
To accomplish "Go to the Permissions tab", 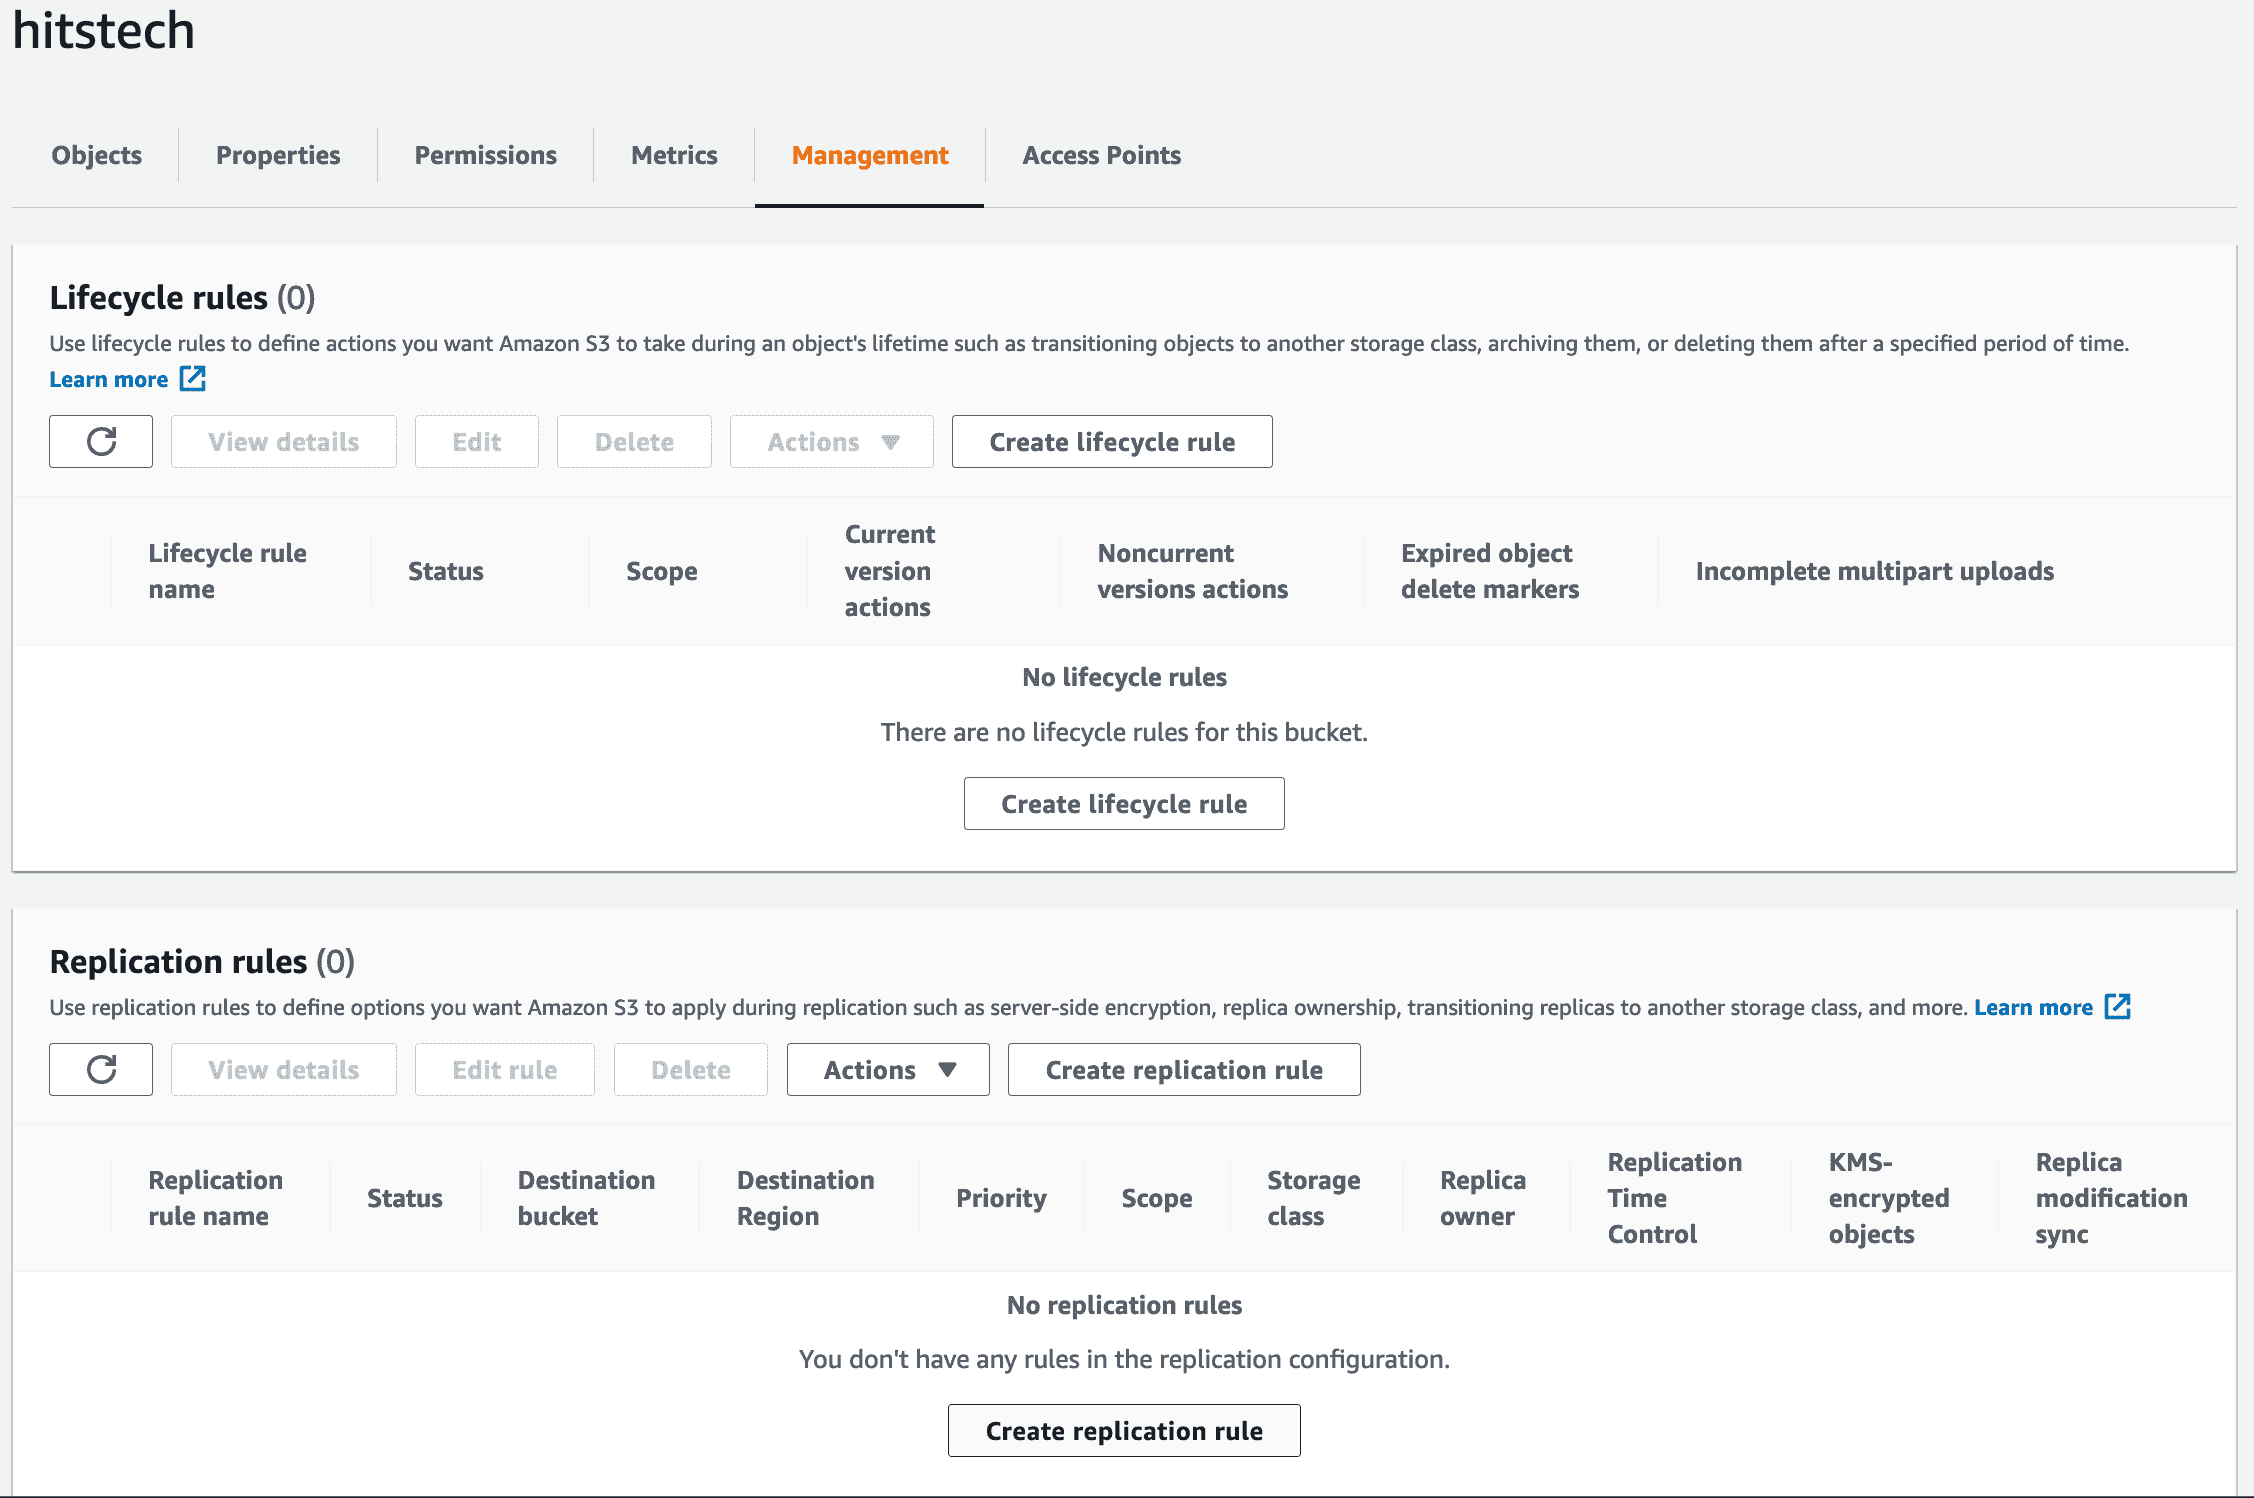I will 485,155.
